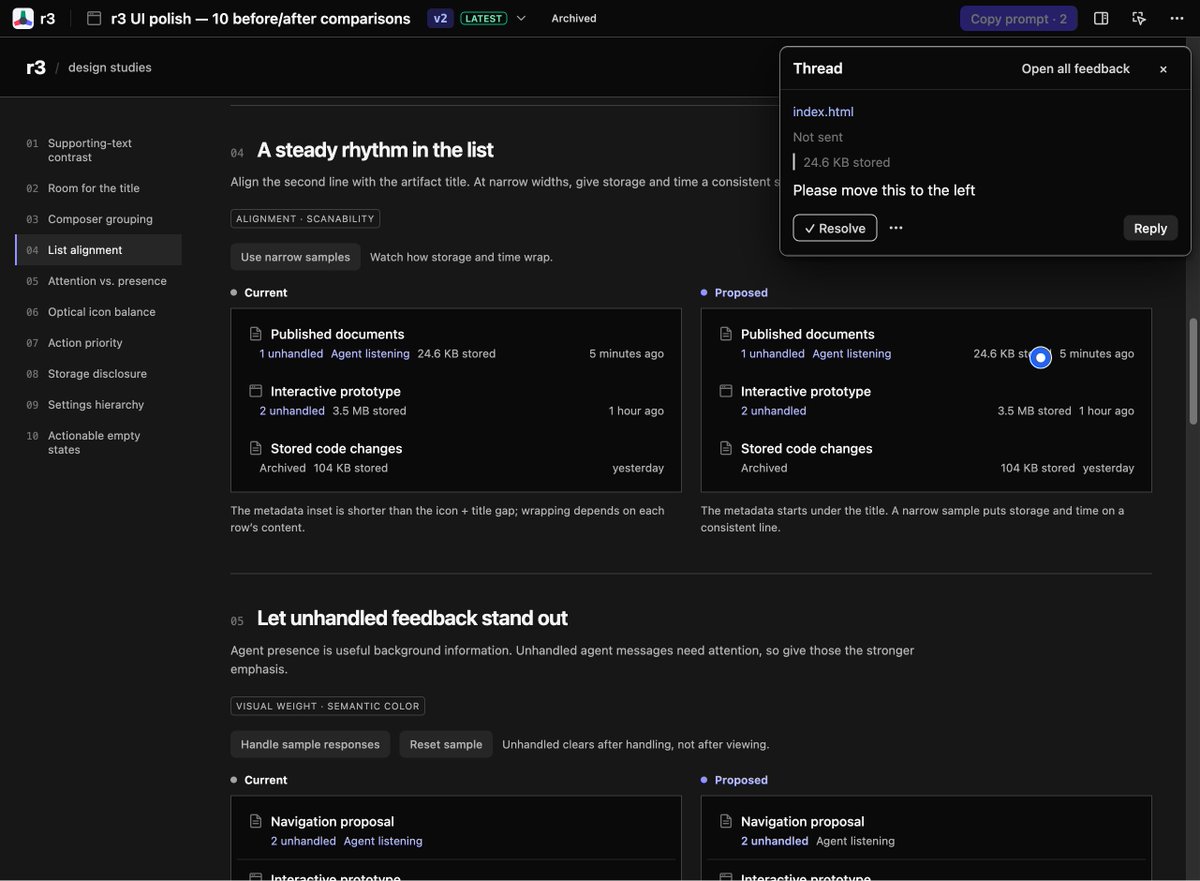This screenshot has width=1200, height=881.
Task: Click the Not sent status in Thread
Action: coord(818,137)
